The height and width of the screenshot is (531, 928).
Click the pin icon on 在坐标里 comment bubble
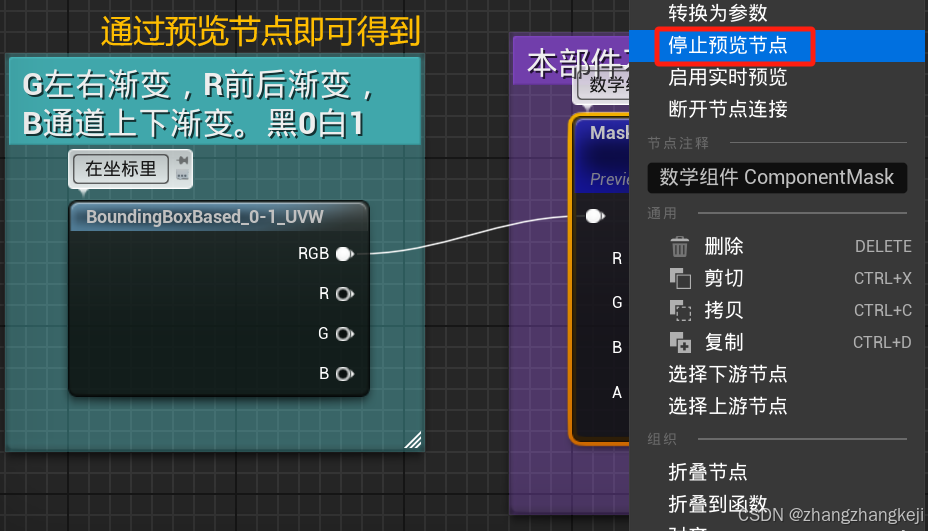pos(183,160)
